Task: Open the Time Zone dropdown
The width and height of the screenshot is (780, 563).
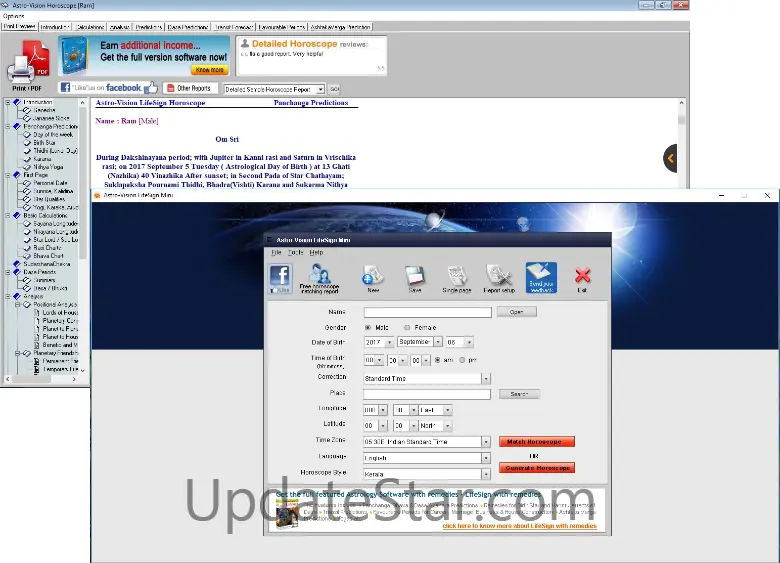Action: 486,442
